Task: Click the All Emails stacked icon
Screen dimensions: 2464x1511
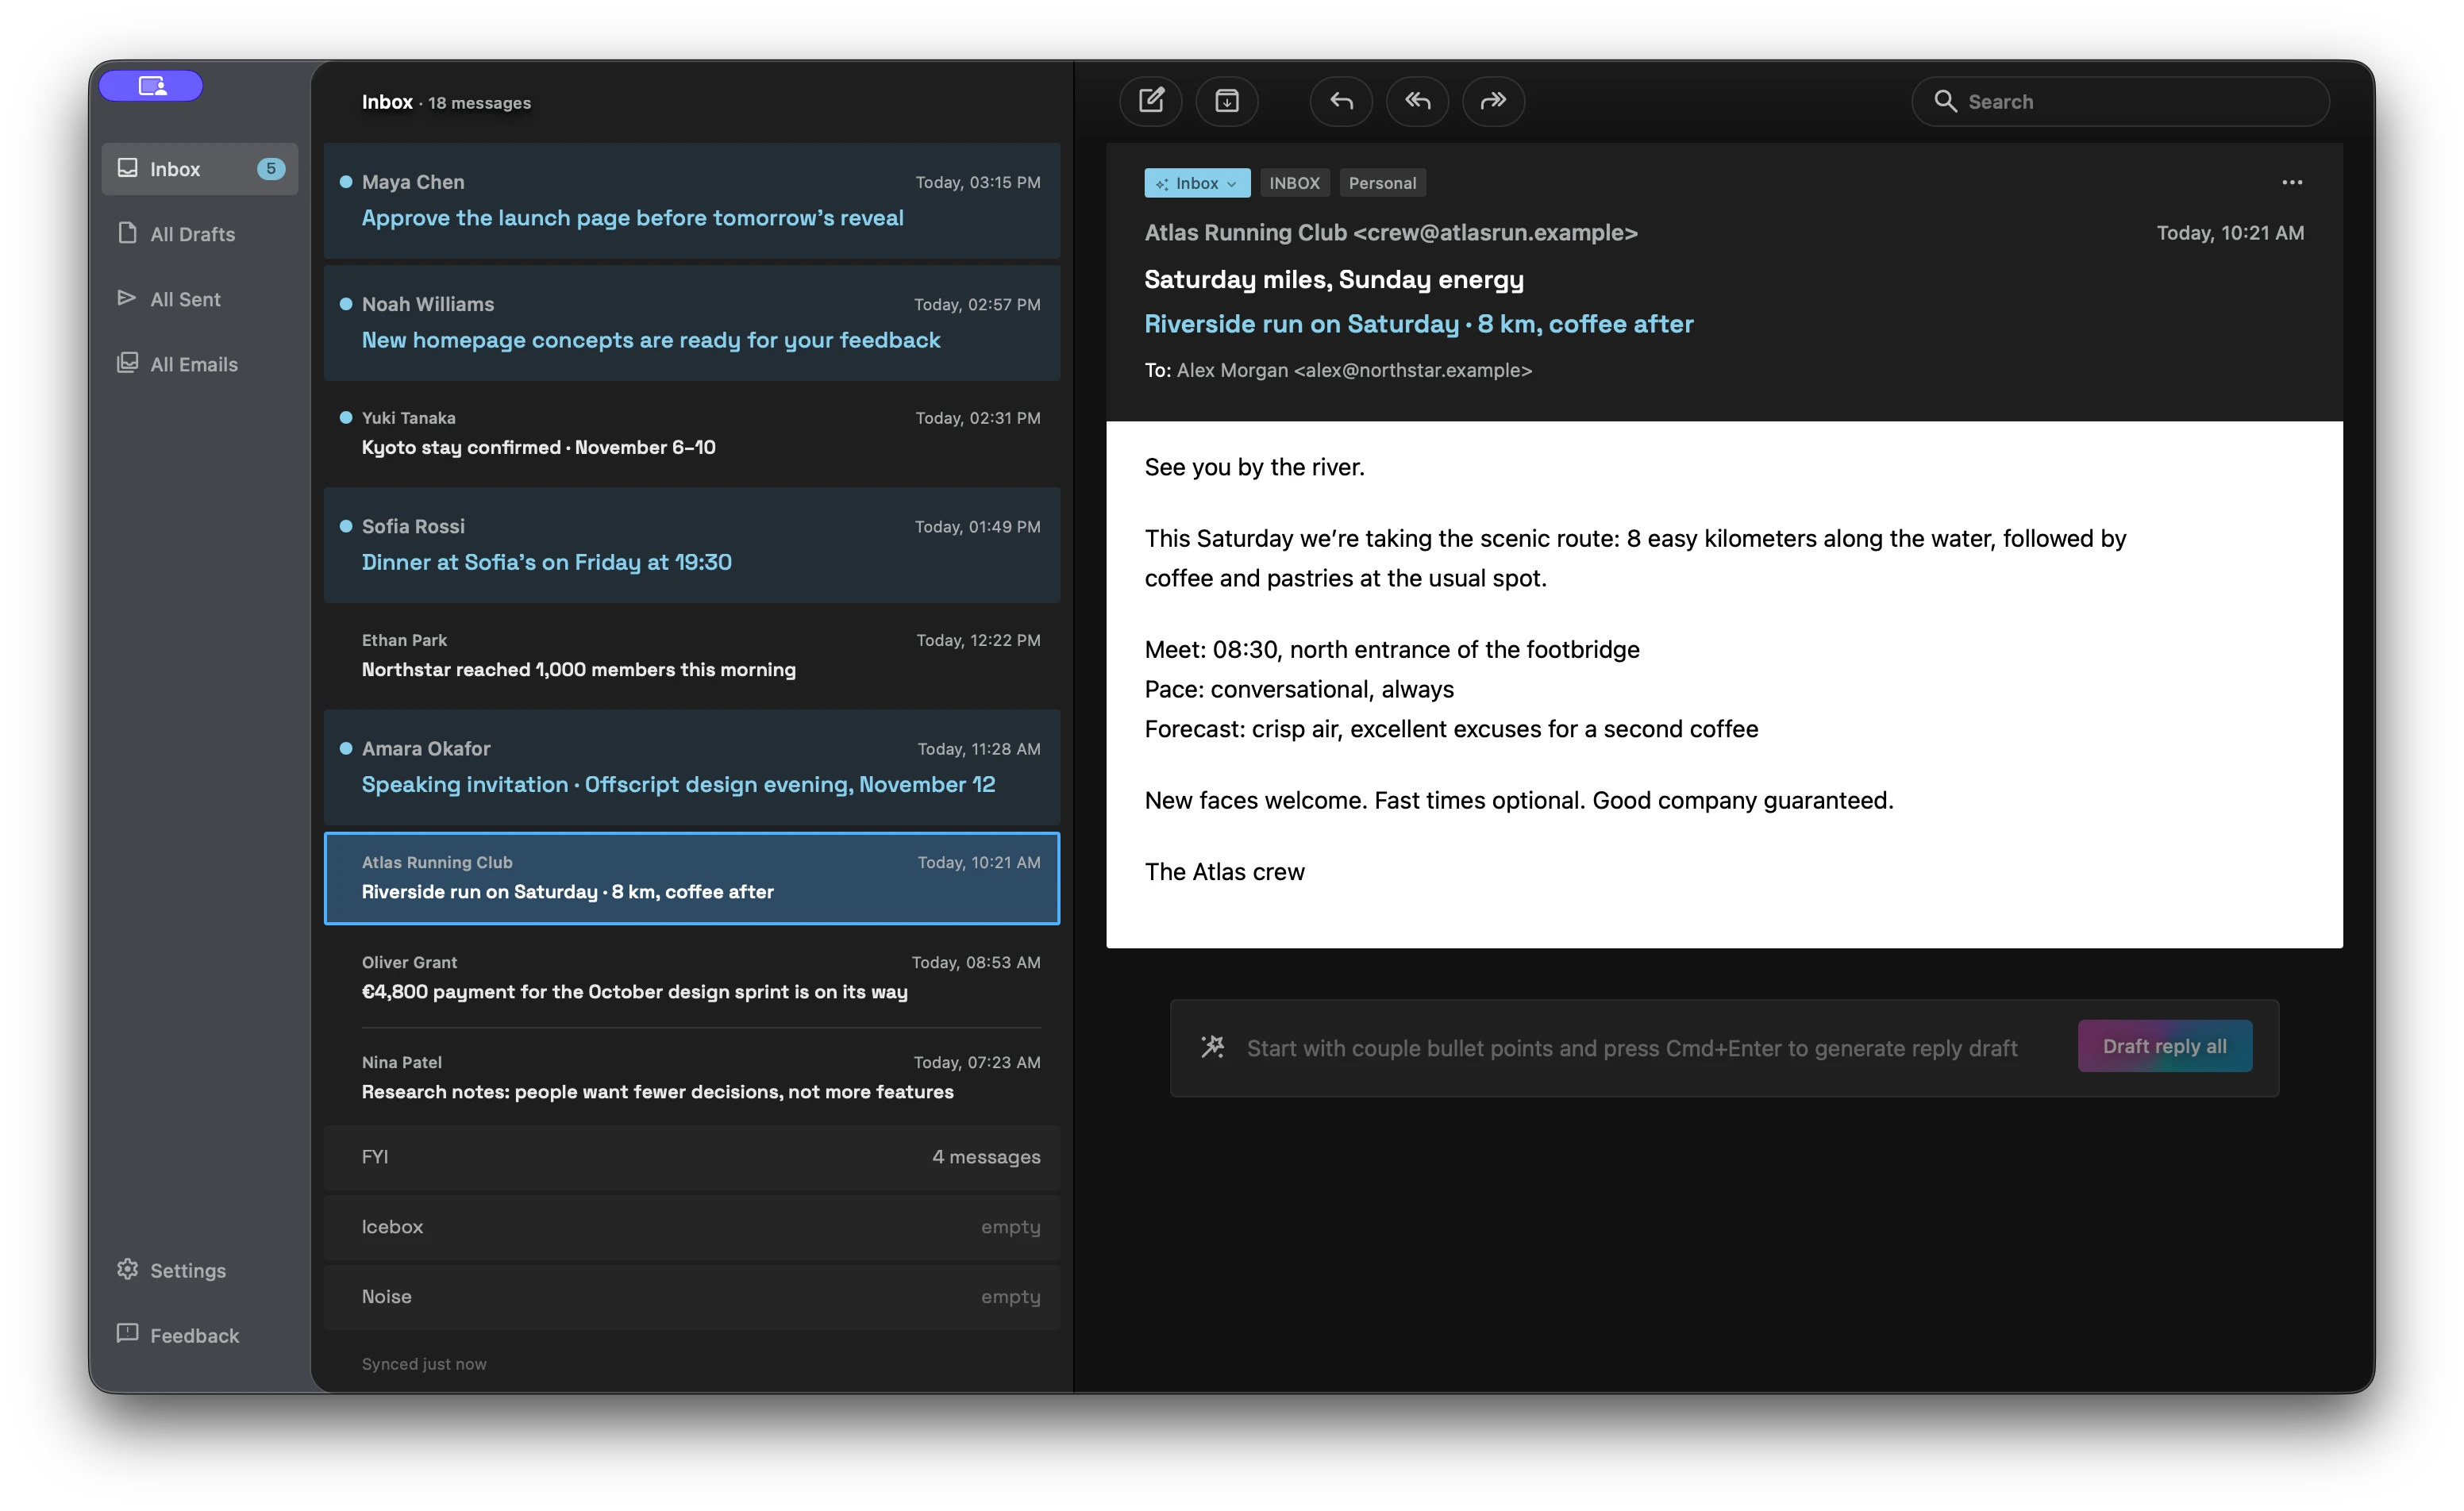Action: [x=127, y=363]
